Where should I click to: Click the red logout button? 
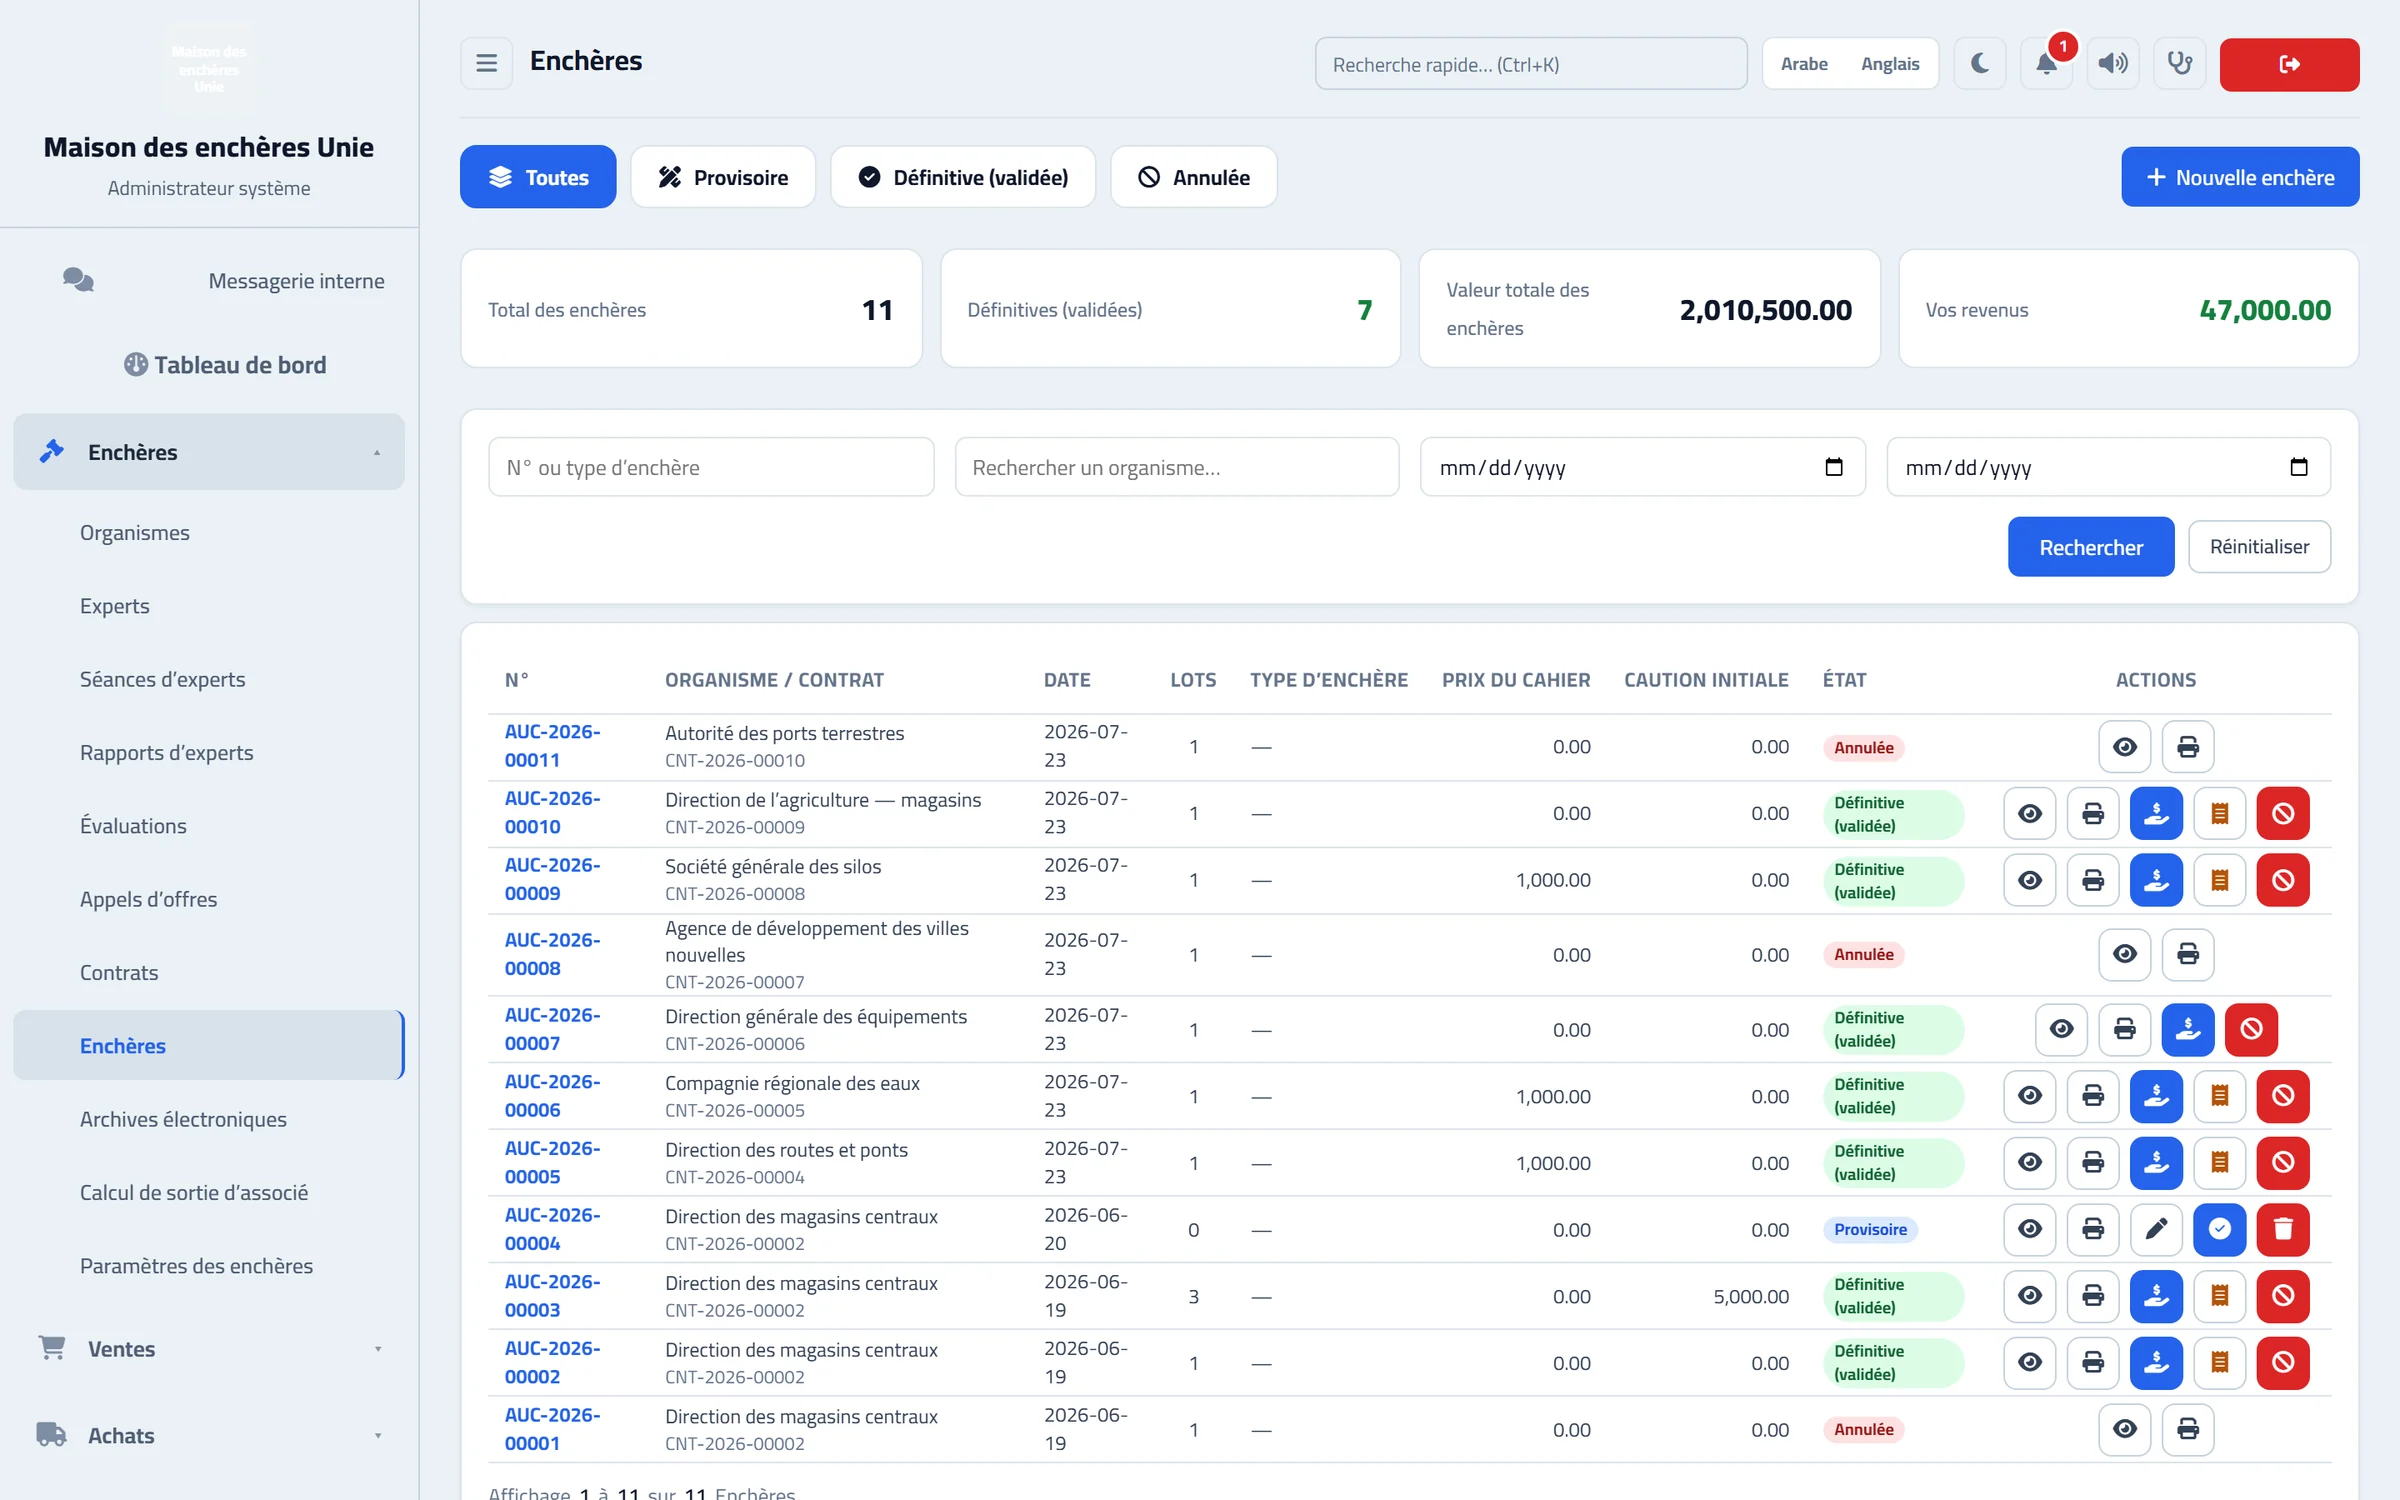(x=2289, y=64)
